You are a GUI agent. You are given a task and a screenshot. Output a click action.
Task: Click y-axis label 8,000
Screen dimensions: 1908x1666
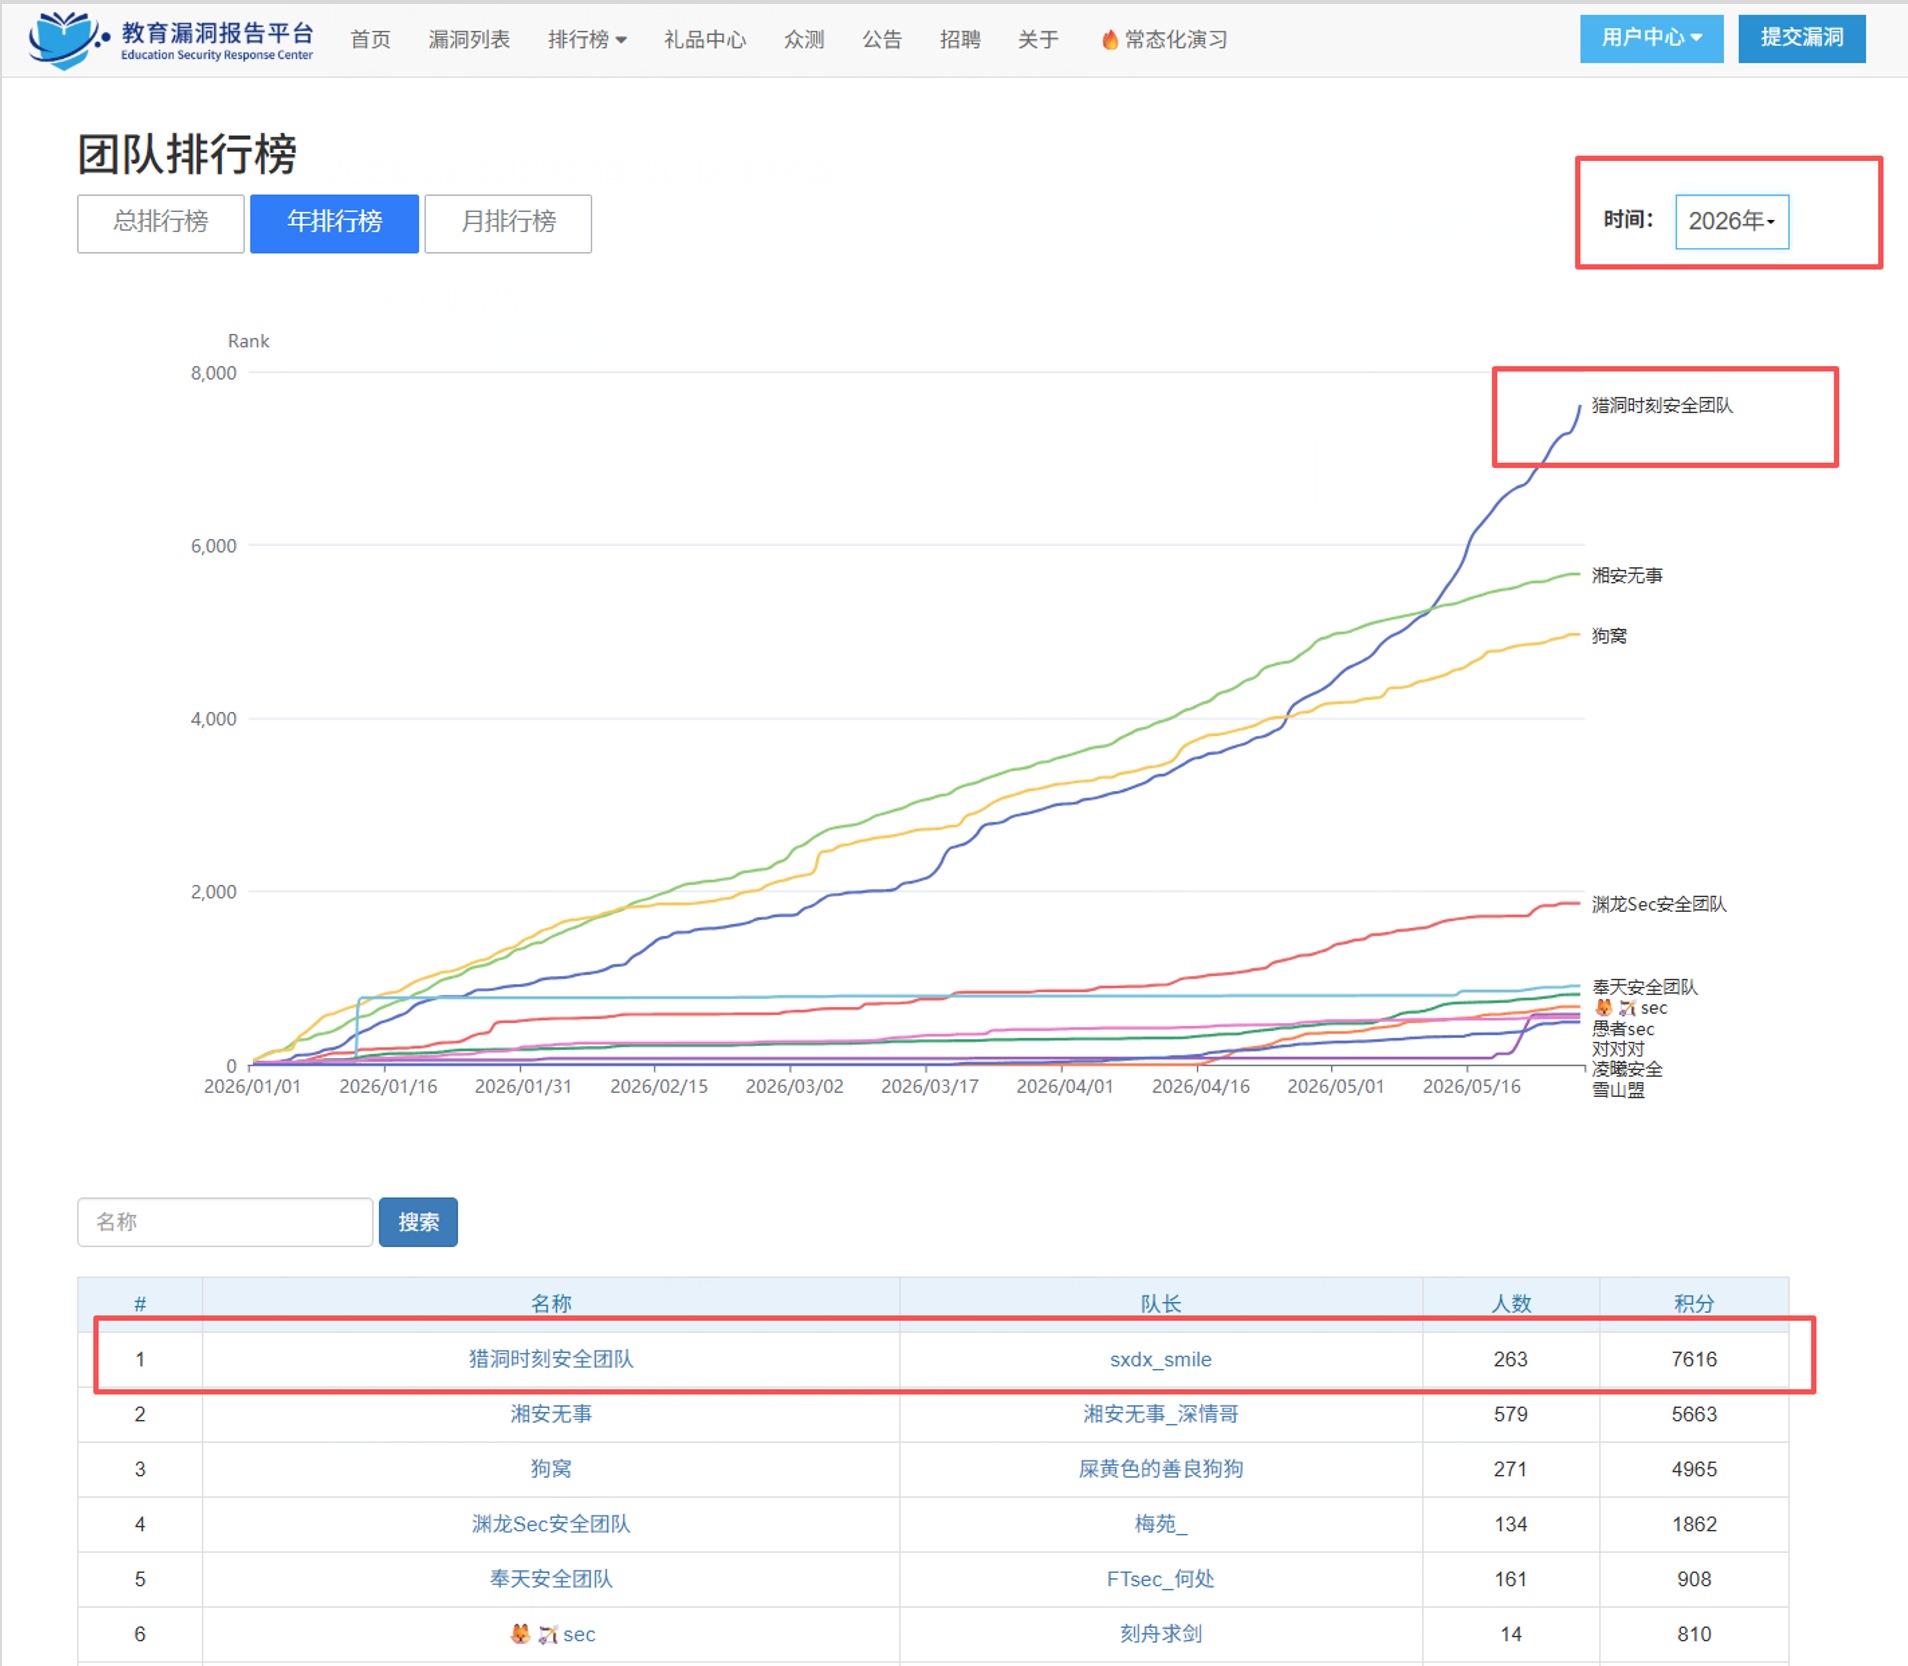coord(213,373)
